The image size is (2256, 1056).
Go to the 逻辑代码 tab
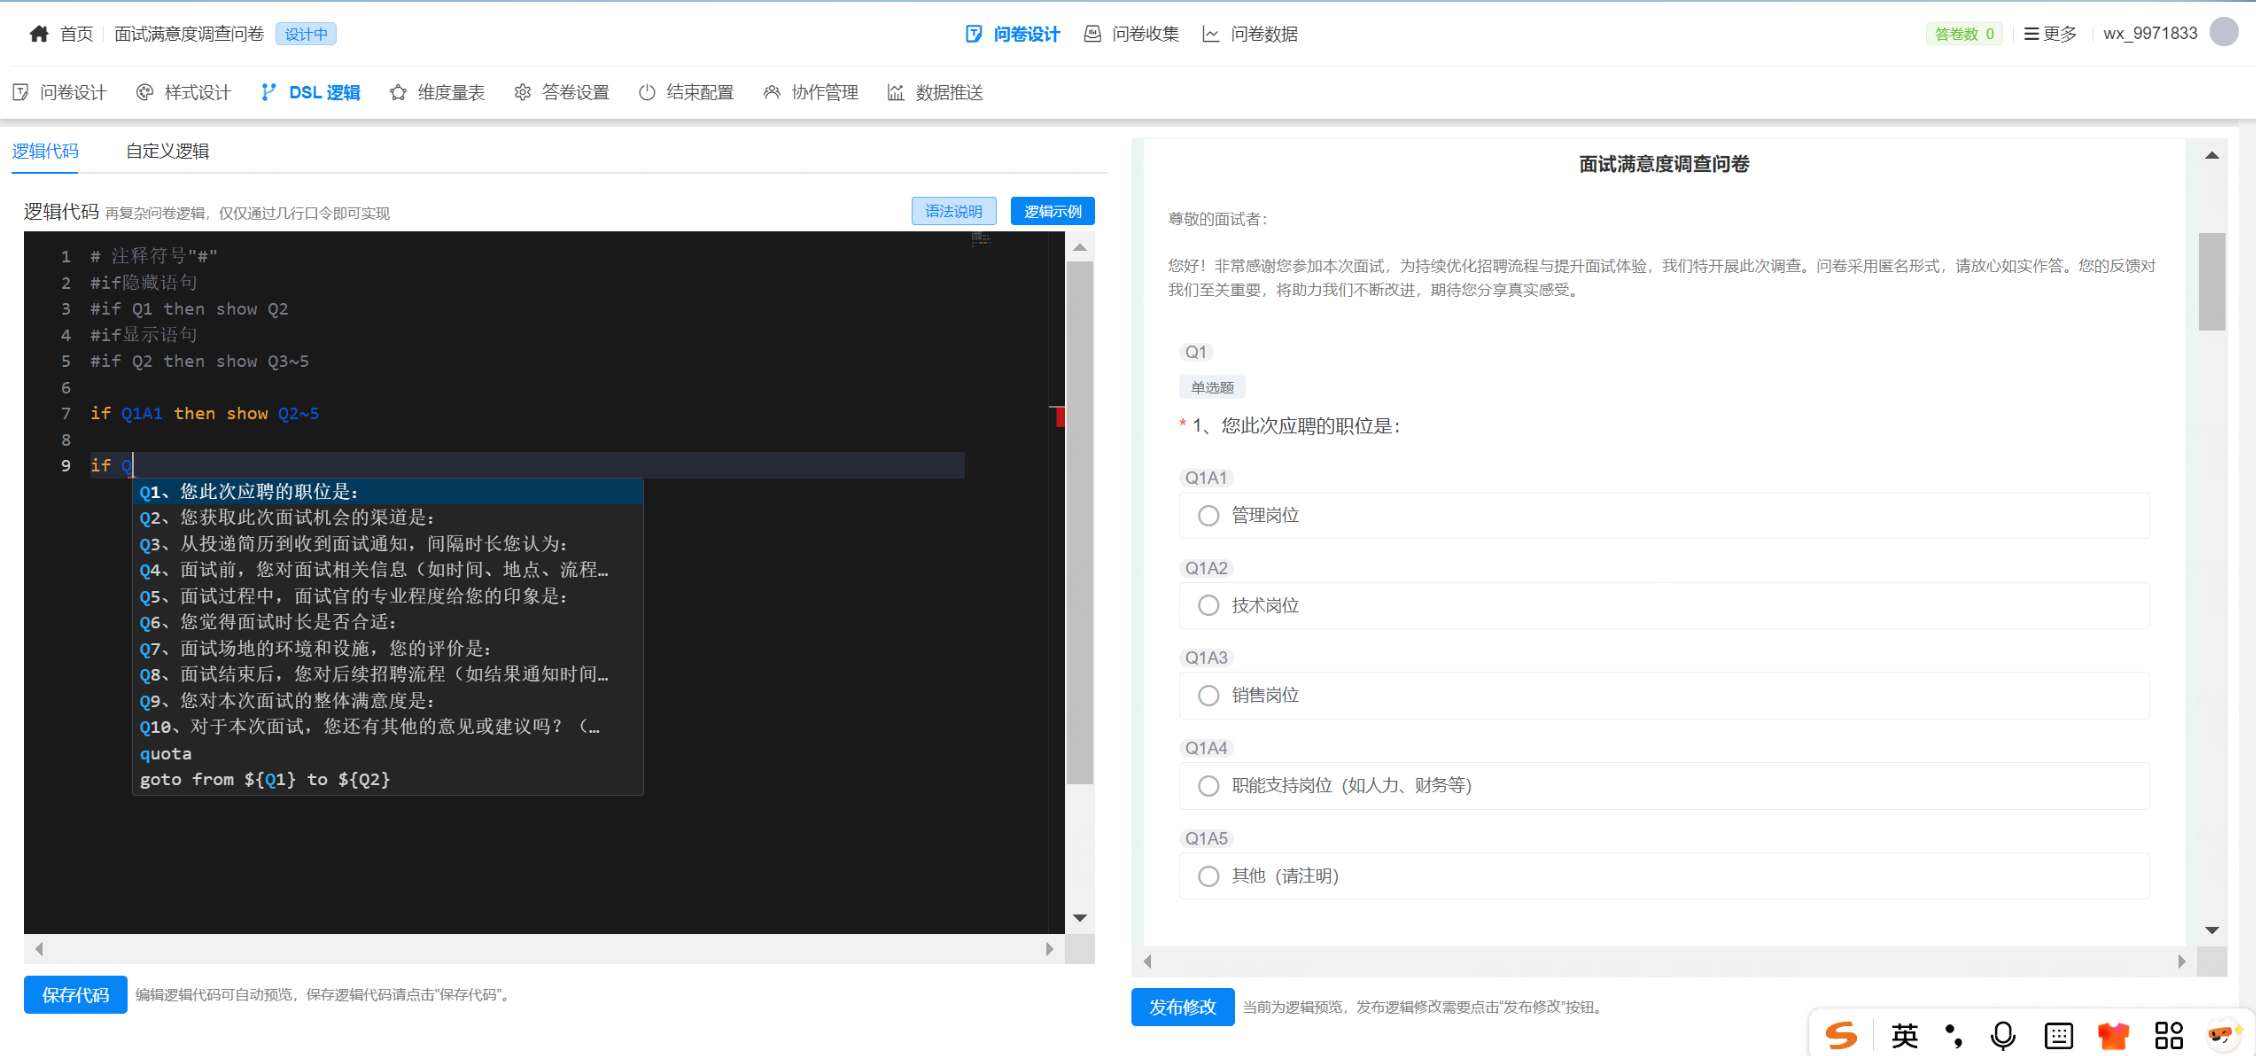coord(45,151)
